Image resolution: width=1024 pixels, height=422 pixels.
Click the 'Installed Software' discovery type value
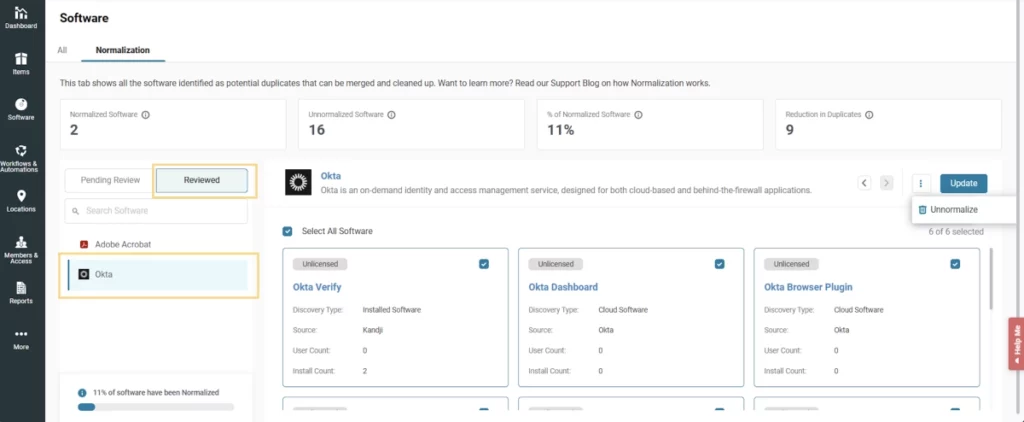pyautogui.click(x=392, y=310)
